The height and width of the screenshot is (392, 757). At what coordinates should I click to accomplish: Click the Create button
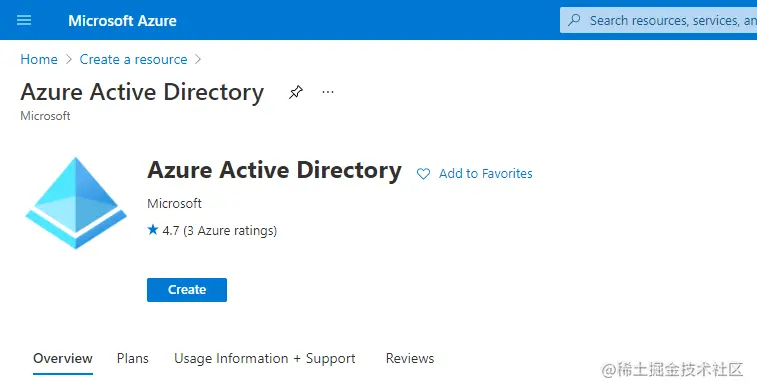tap(187, 290)
